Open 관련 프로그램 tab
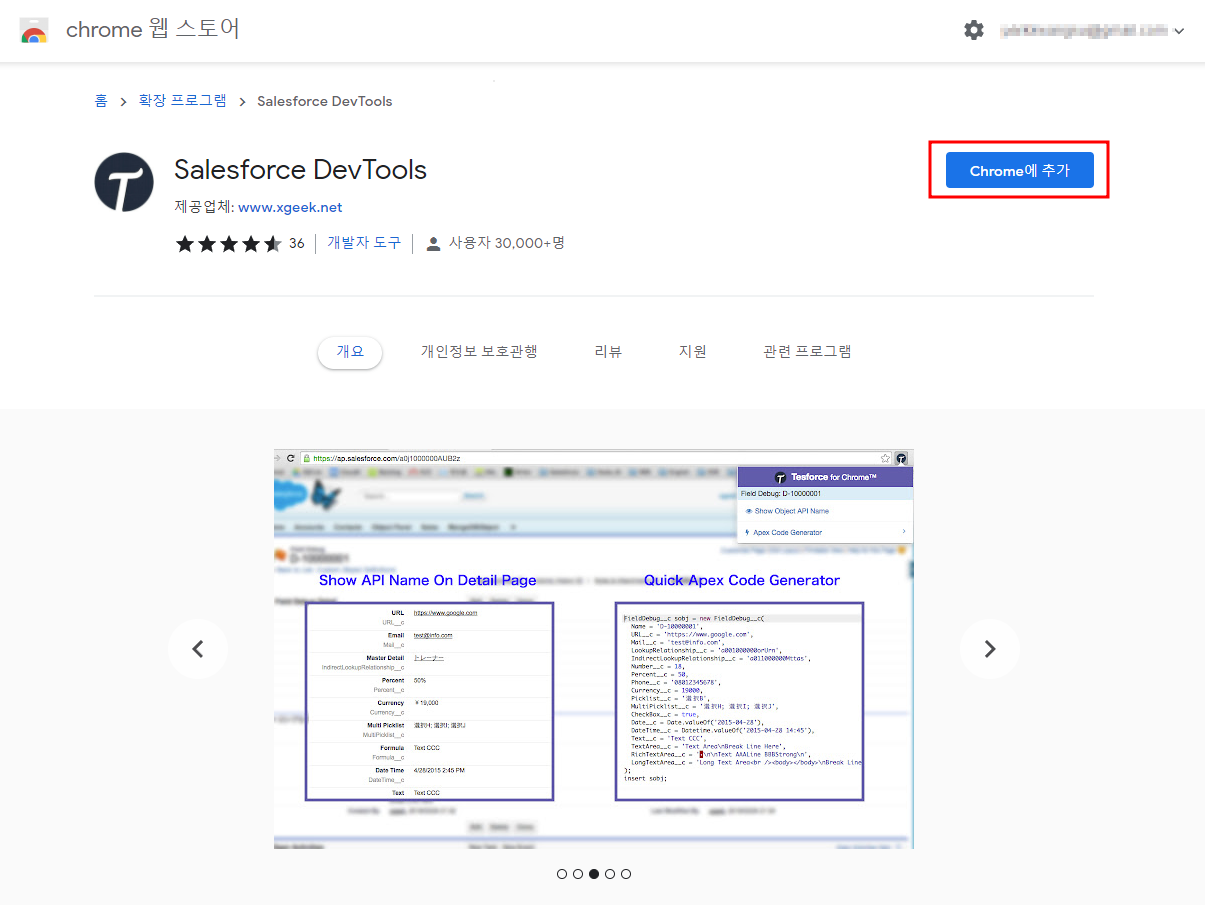1205x905 pixels. 807,351
